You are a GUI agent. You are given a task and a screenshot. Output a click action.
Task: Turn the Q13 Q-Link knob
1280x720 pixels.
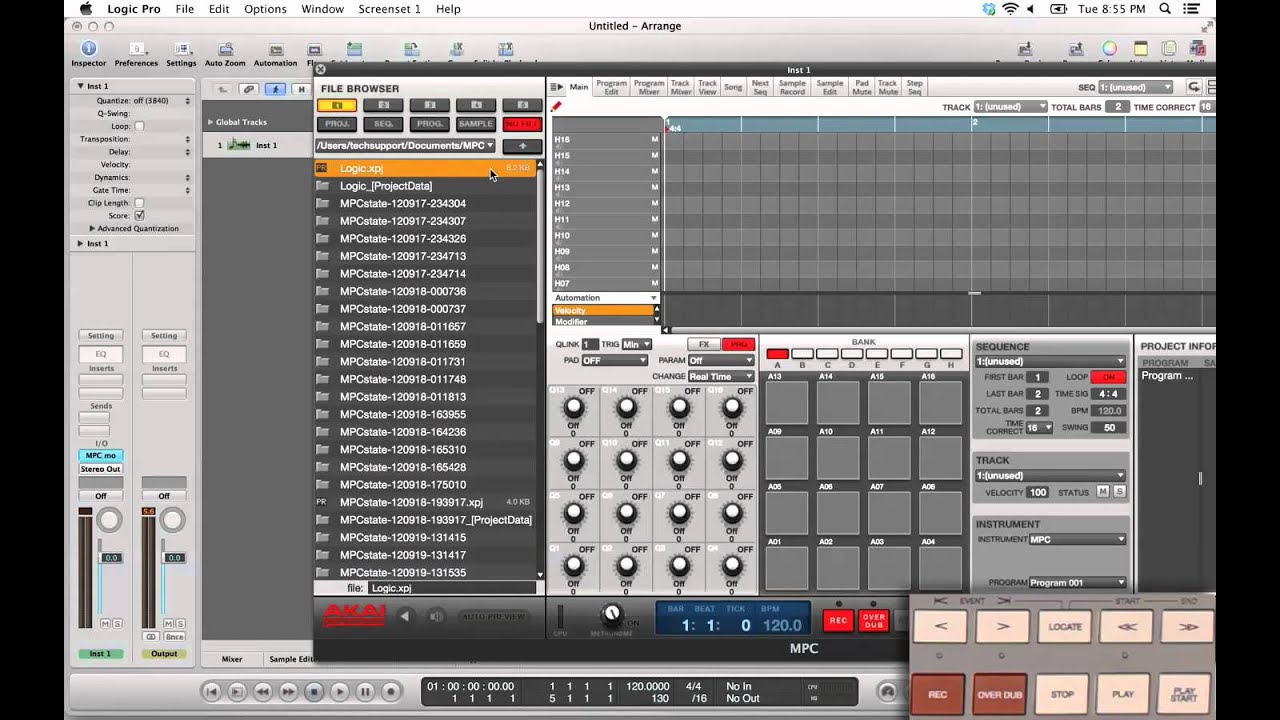(x=573, y=408)
